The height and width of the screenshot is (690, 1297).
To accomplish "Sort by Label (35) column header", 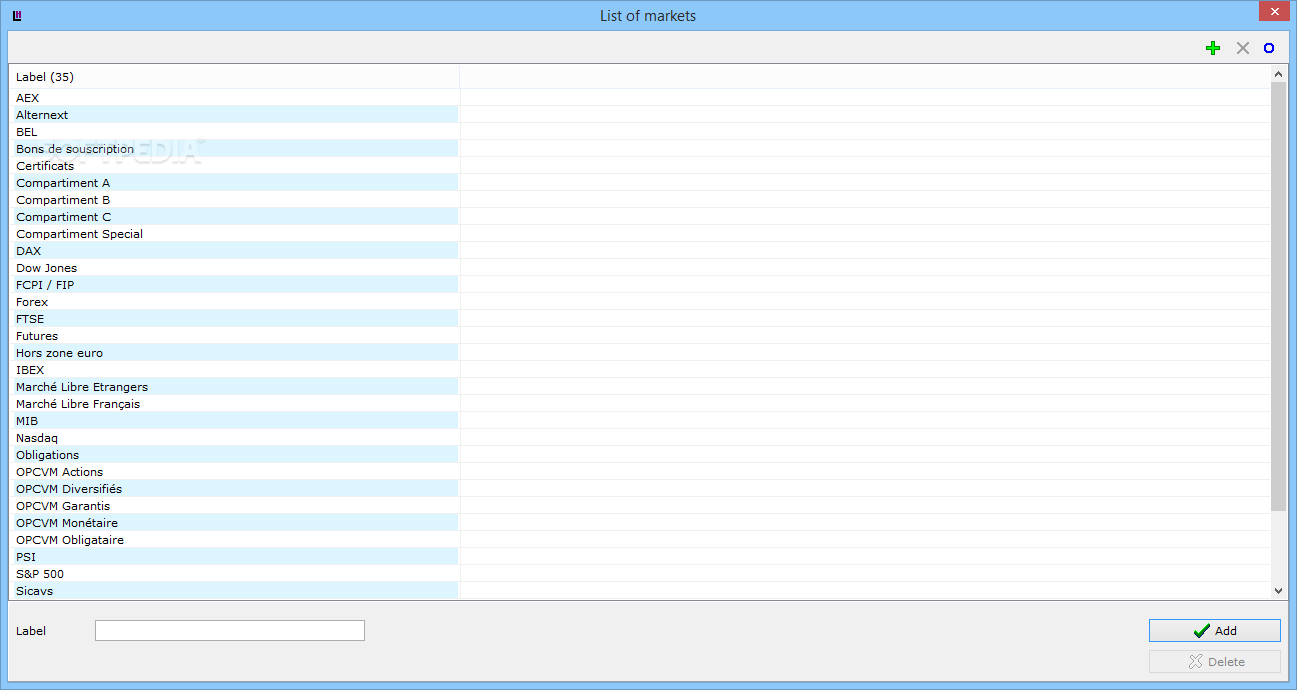I will 234,77.
